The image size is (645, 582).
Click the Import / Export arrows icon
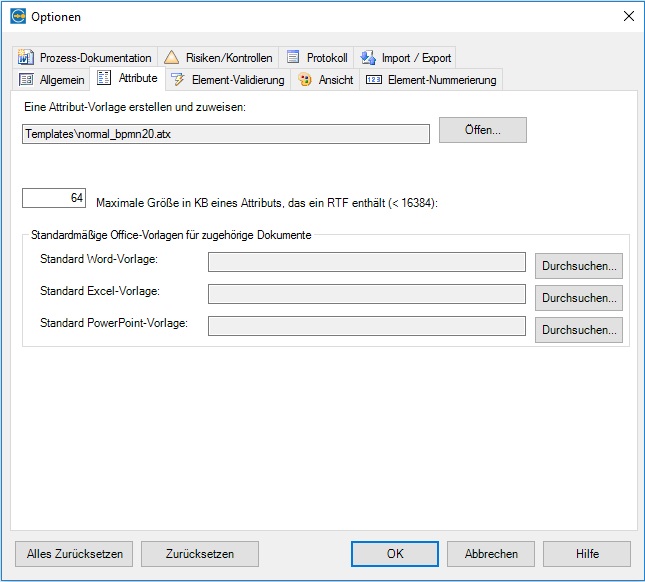click(368, 58)
